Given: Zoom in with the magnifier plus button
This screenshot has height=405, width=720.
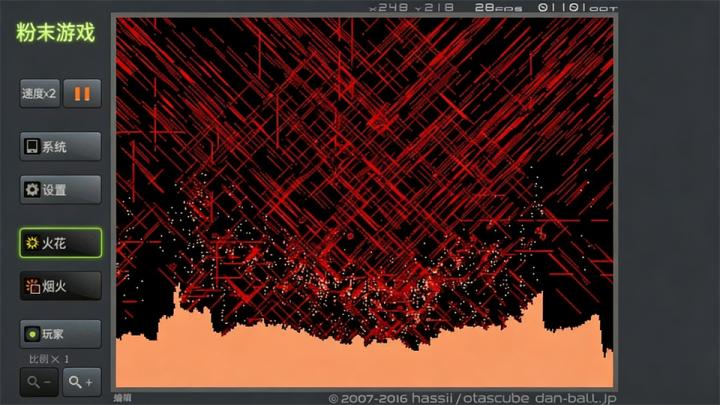Looking at the screenshot, I should click(x=82, y=382).
